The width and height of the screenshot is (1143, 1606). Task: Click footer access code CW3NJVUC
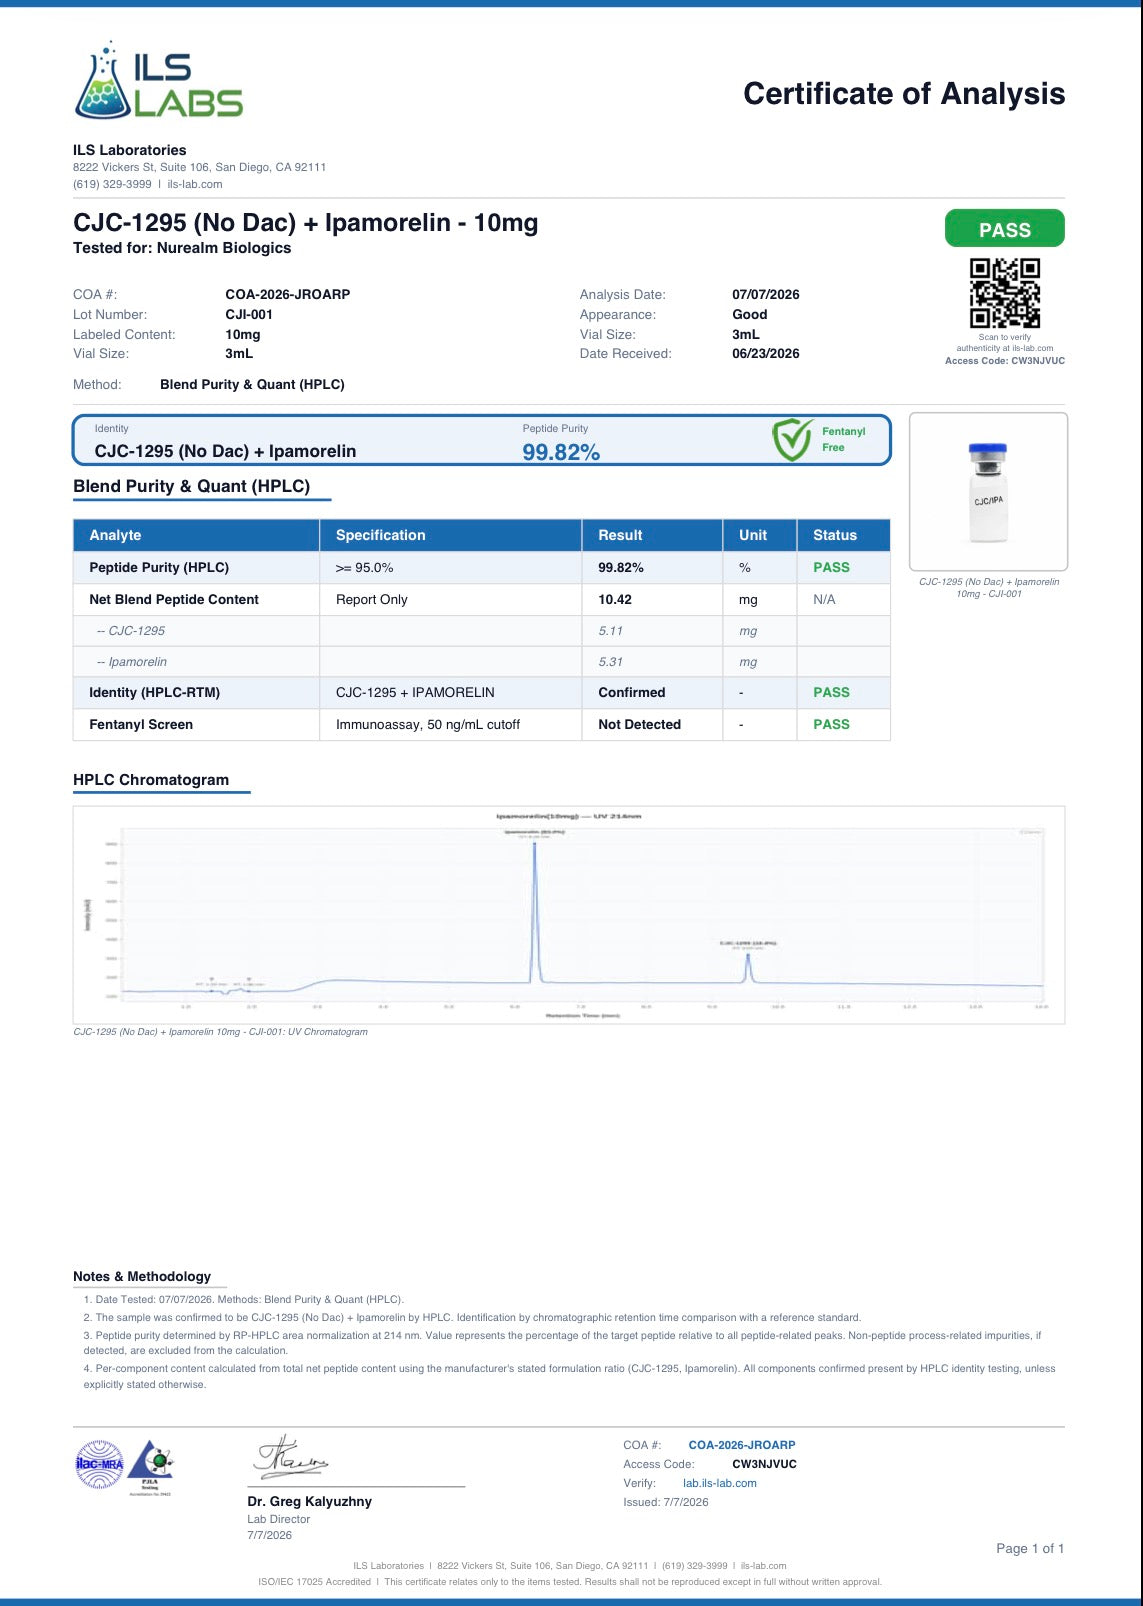click(764, 1464)
